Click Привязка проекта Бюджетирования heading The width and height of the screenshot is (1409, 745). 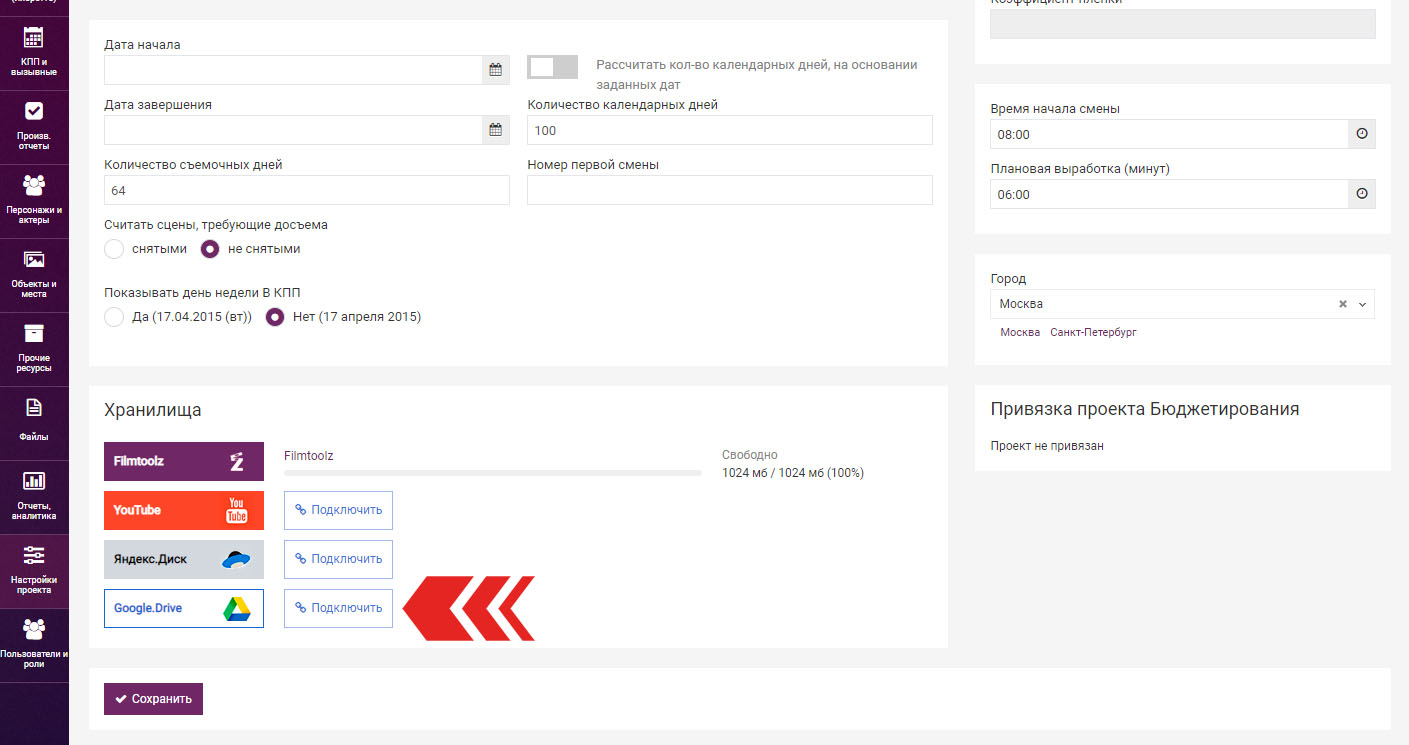click(x=1145, y=409)
